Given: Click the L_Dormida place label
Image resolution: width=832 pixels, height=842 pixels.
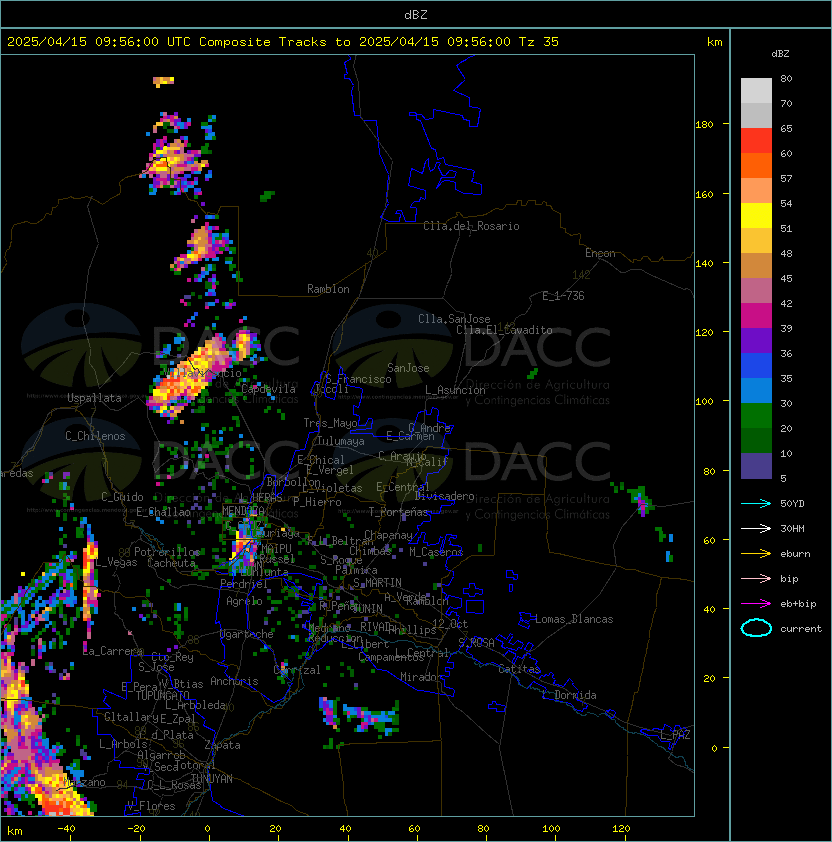Looking at the screenshot, I should (x=569, y=695).
